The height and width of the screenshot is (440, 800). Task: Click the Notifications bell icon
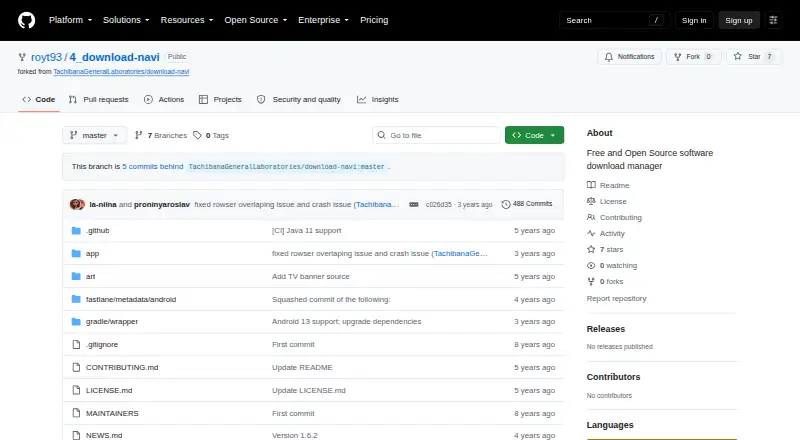[x=609, y=57]
